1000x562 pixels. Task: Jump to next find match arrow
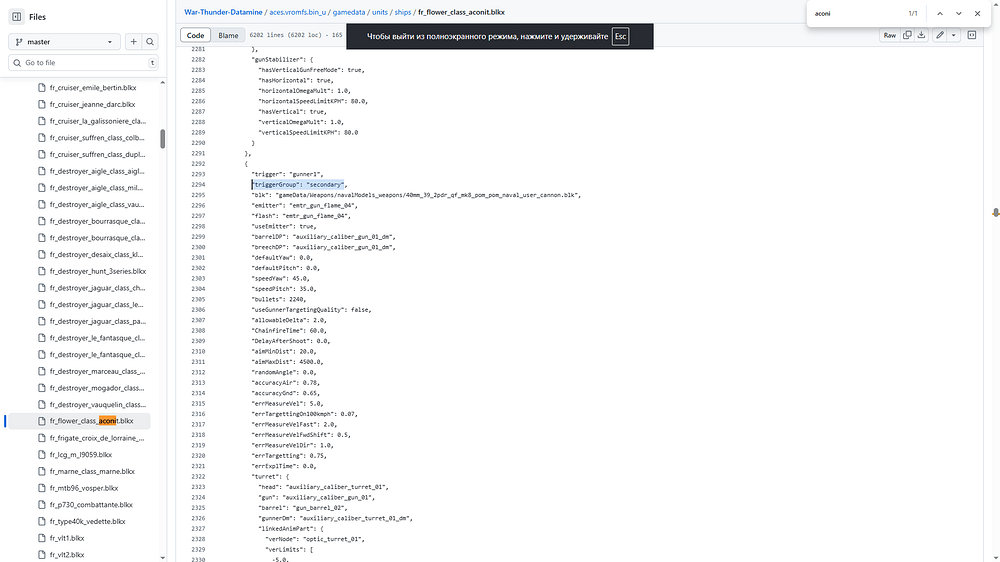pos(958,13)
